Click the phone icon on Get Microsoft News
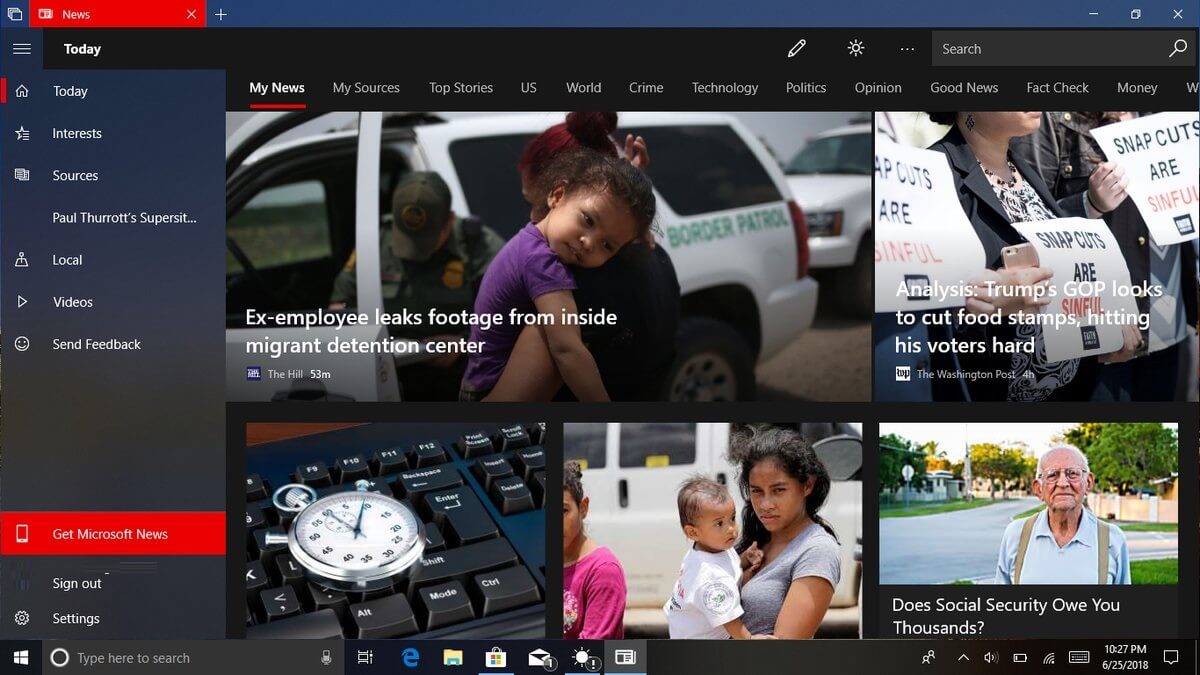The width and height of the screenshot is (1200, 675). click(22, 534)
